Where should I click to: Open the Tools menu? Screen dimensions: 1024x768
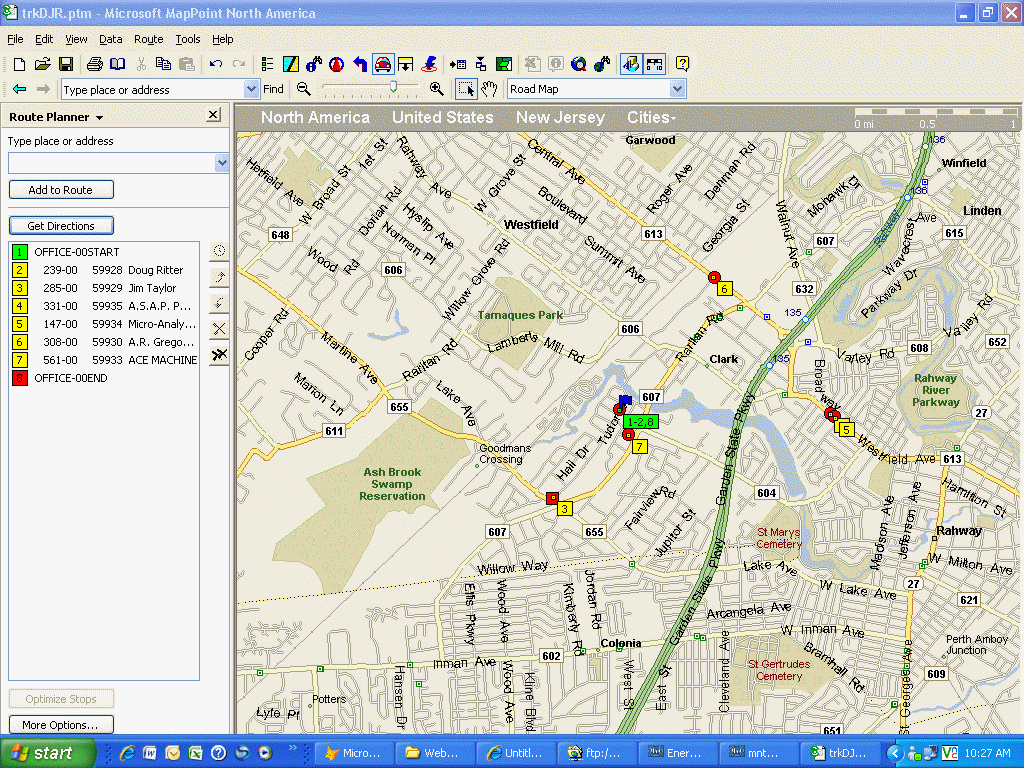point(187,39)
